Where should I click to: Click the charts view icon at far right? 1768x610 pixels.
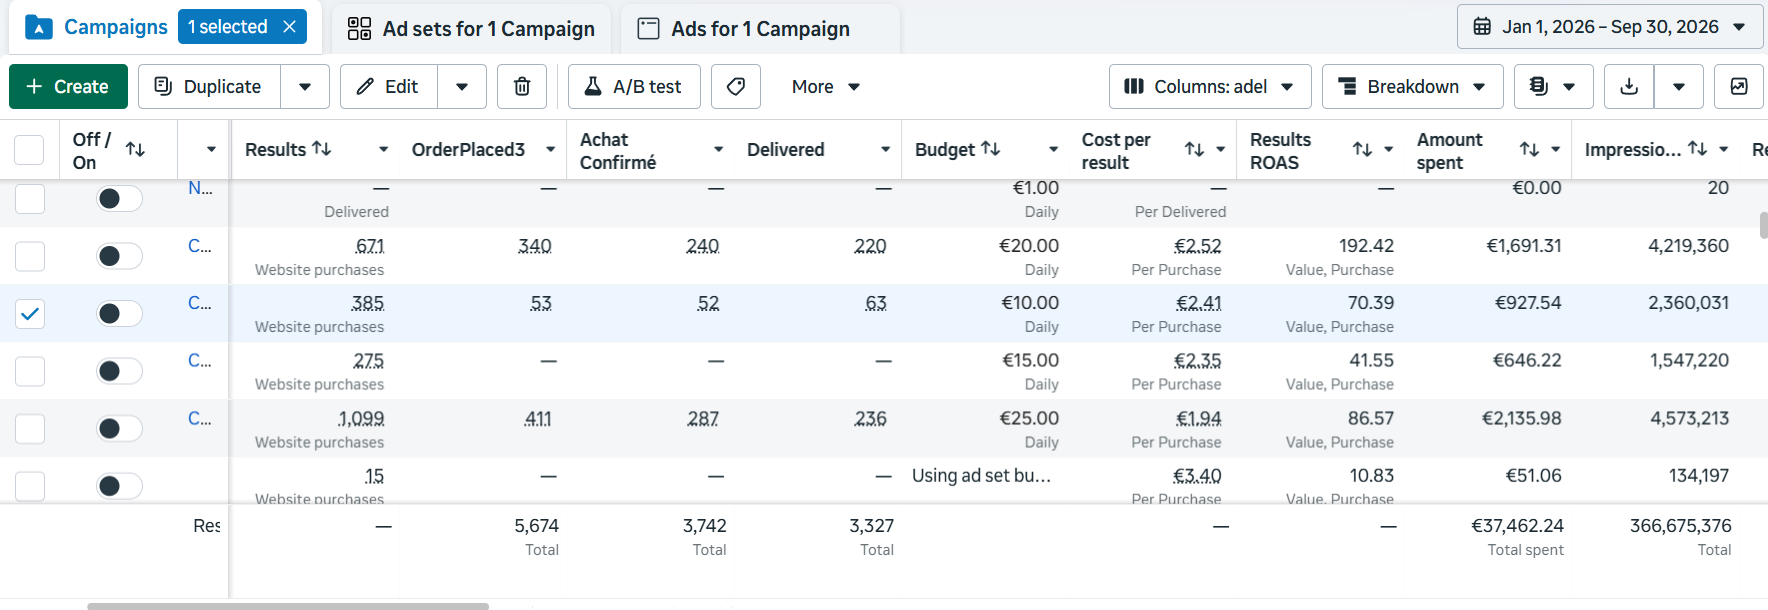[1739, 87]
